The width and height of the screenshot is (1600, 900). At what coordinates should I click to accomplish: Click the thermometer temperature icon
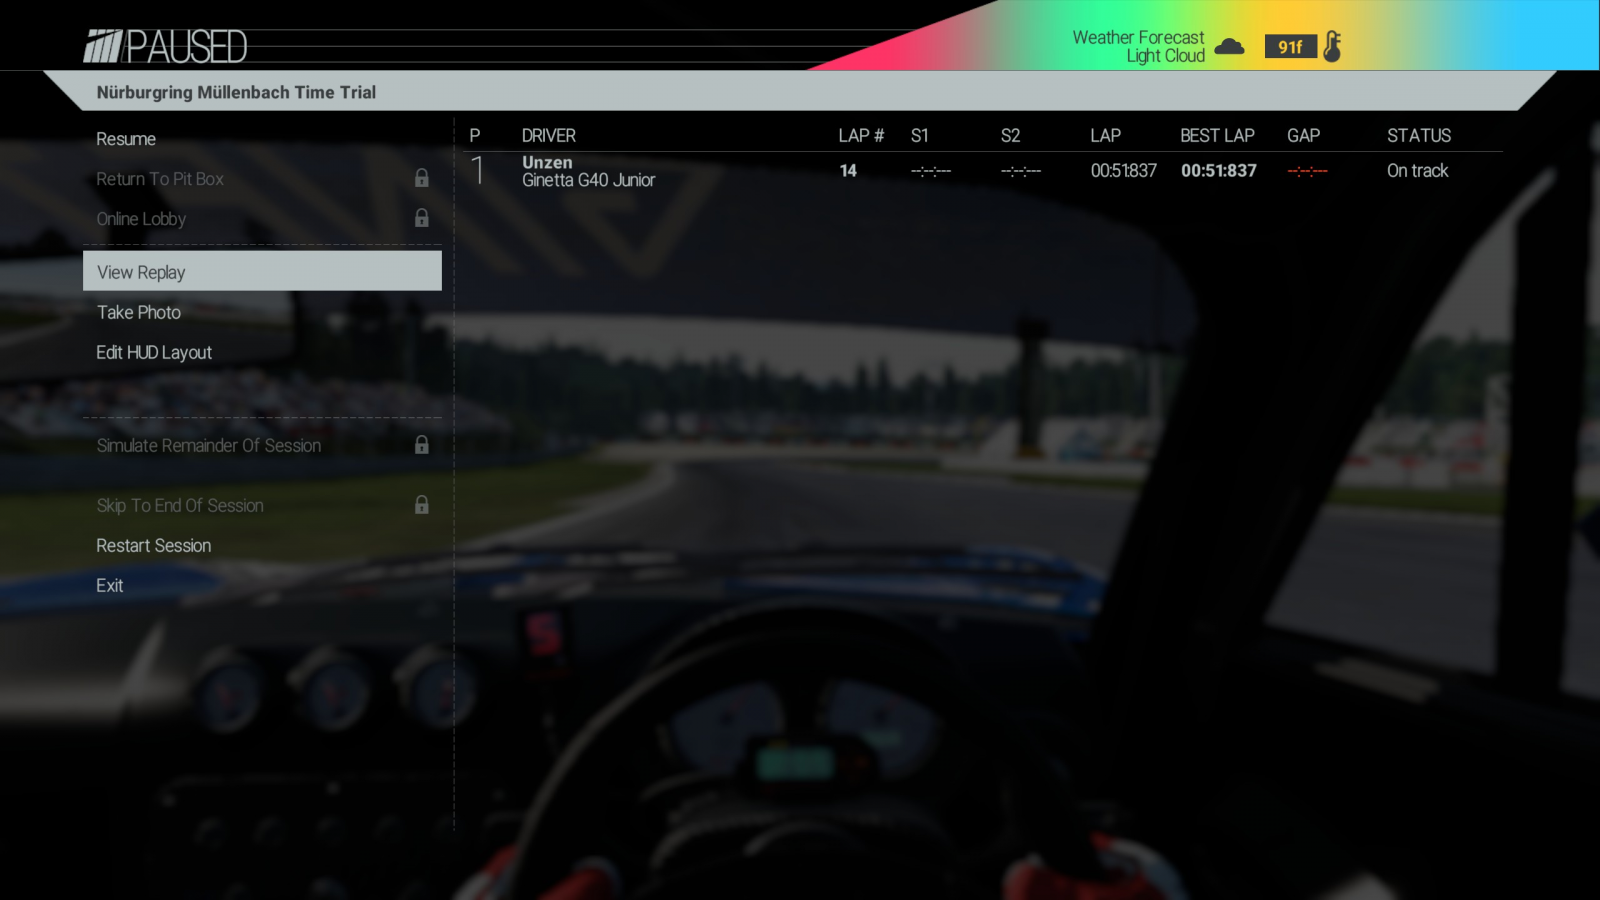coord(1332,46)
